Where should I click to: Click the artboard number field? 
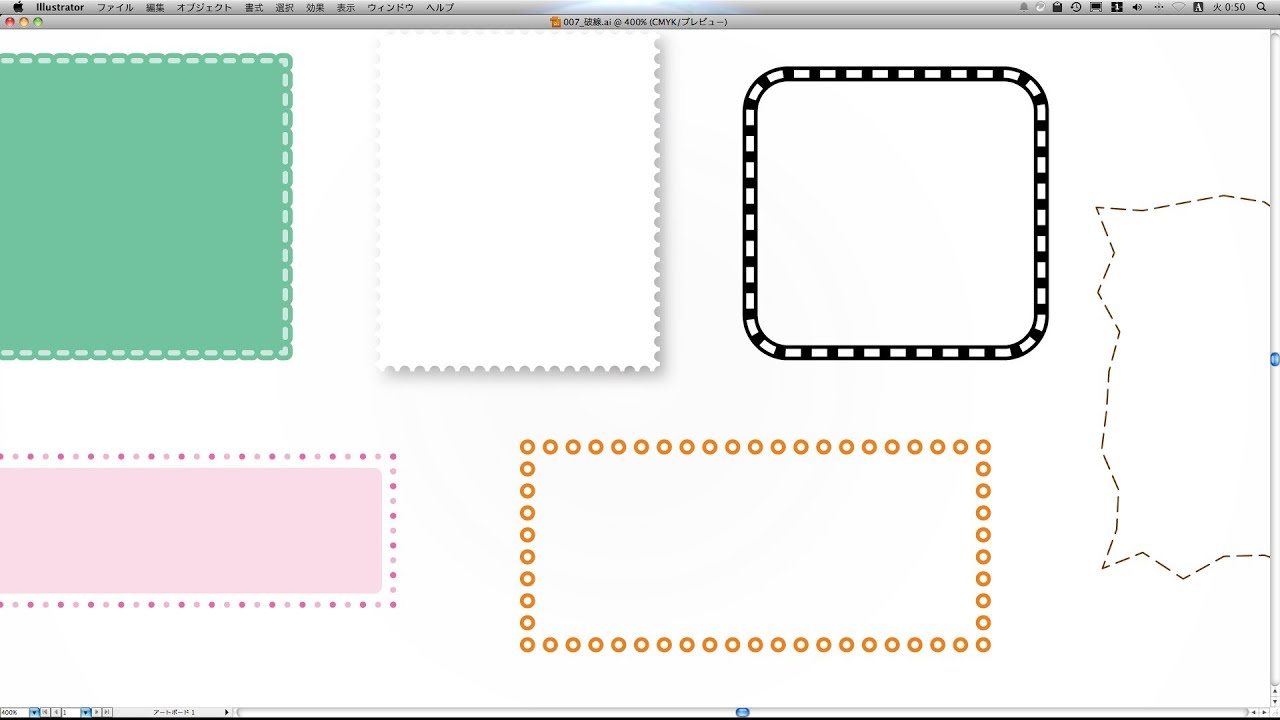[x=71, y=712]
